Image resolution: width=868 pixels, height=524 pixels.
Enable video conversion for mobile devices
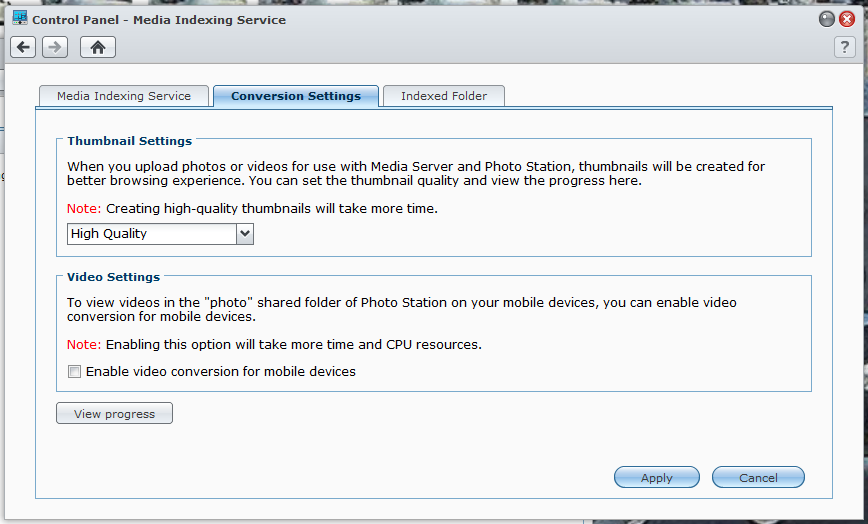click(74, 371)
